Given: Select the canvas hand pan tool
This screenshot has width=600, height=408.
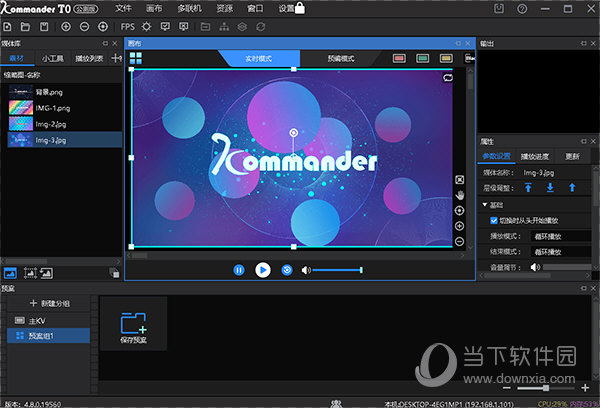Looking at the screenshot, I should (x=460, y=195).
